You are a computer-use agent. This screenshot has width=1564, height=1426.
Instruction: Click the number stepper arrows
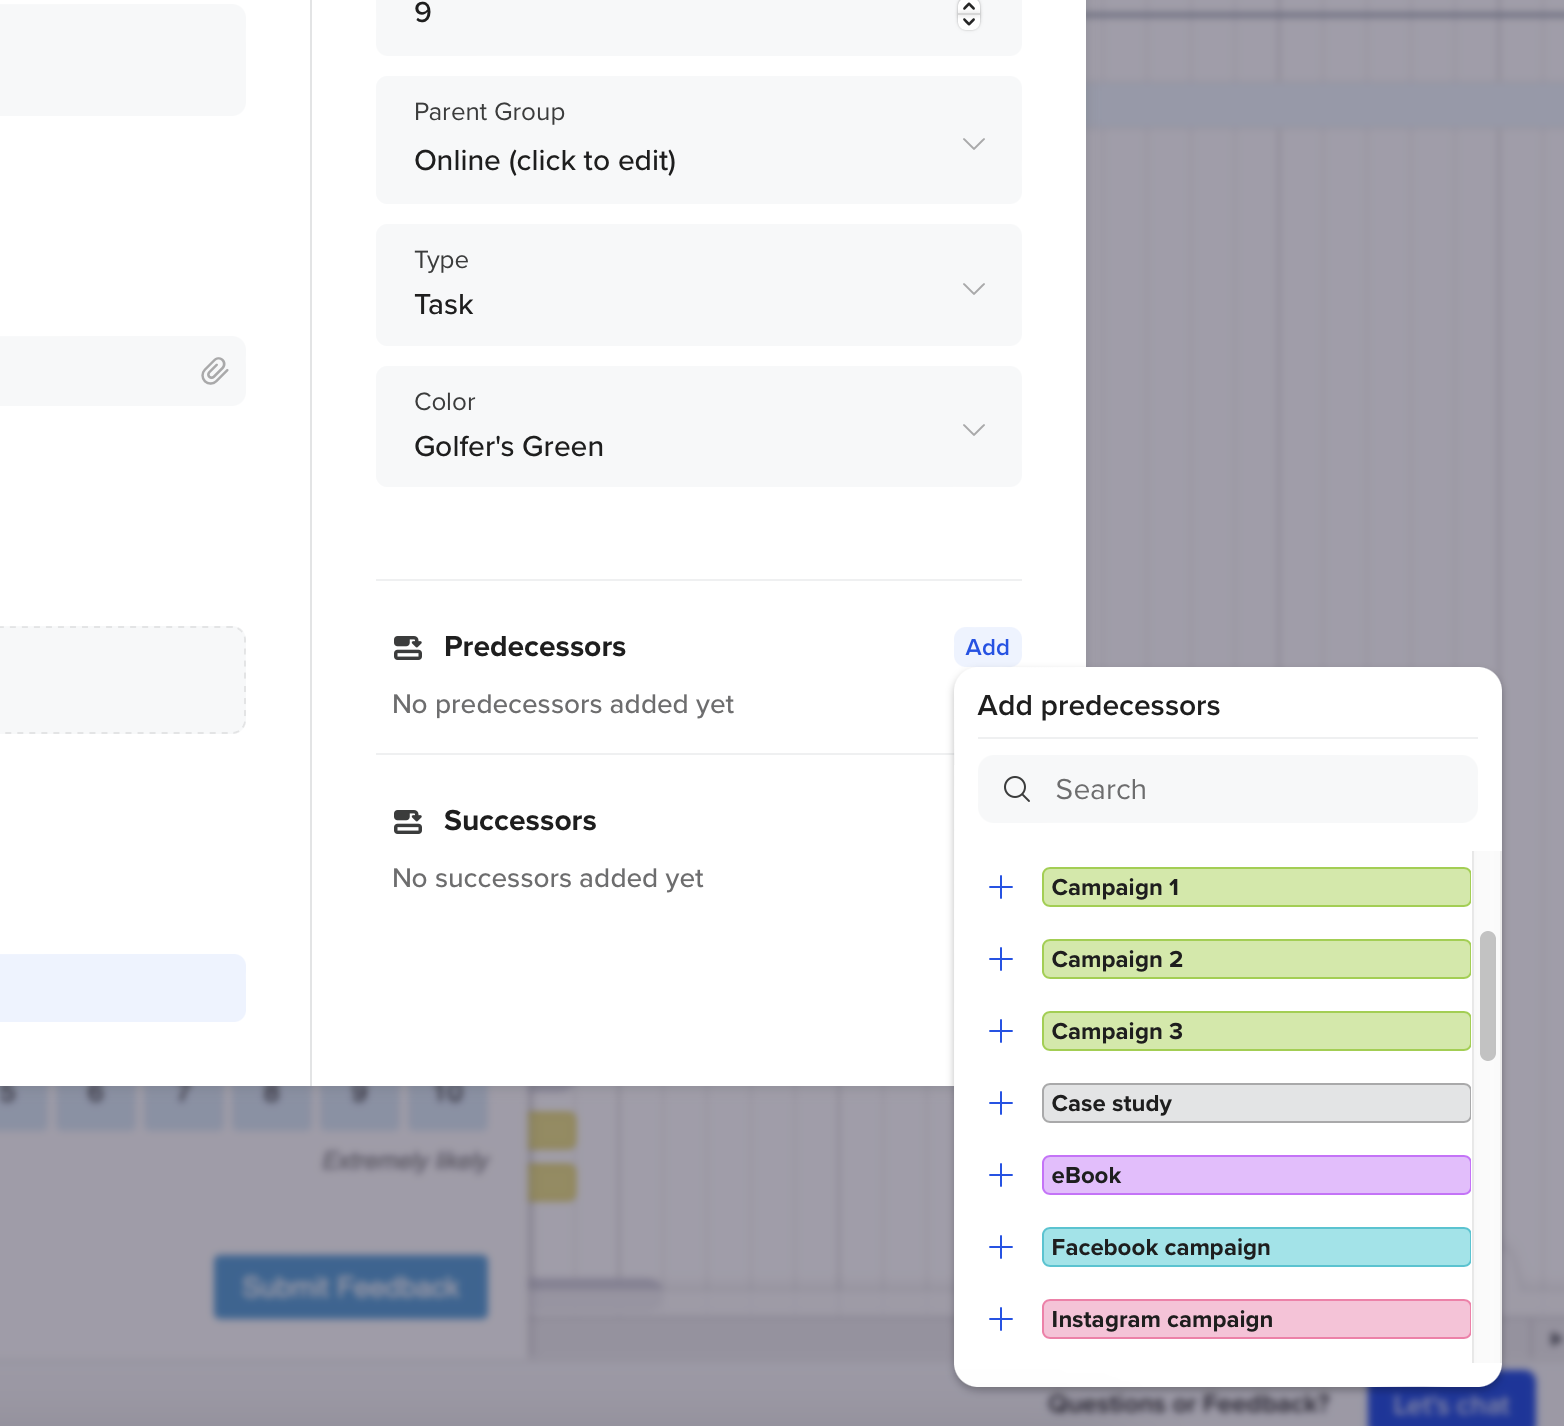point(968,14)
